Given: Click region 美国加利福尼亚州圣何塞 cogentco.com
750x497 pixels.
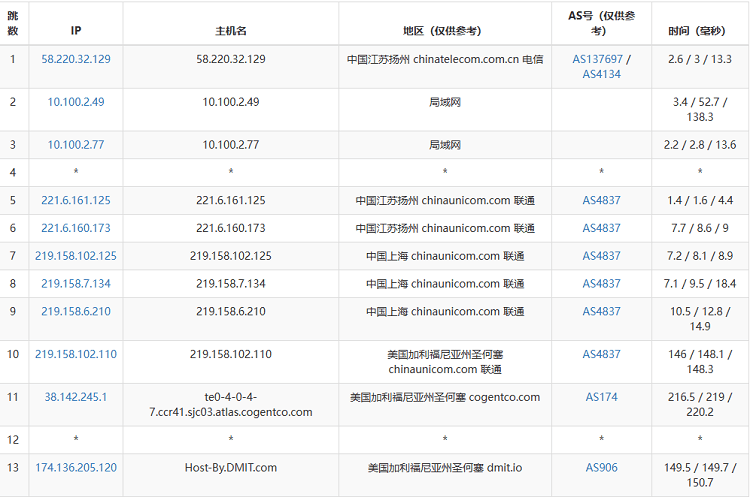Looking at the screenshot, I should [445, 397].
